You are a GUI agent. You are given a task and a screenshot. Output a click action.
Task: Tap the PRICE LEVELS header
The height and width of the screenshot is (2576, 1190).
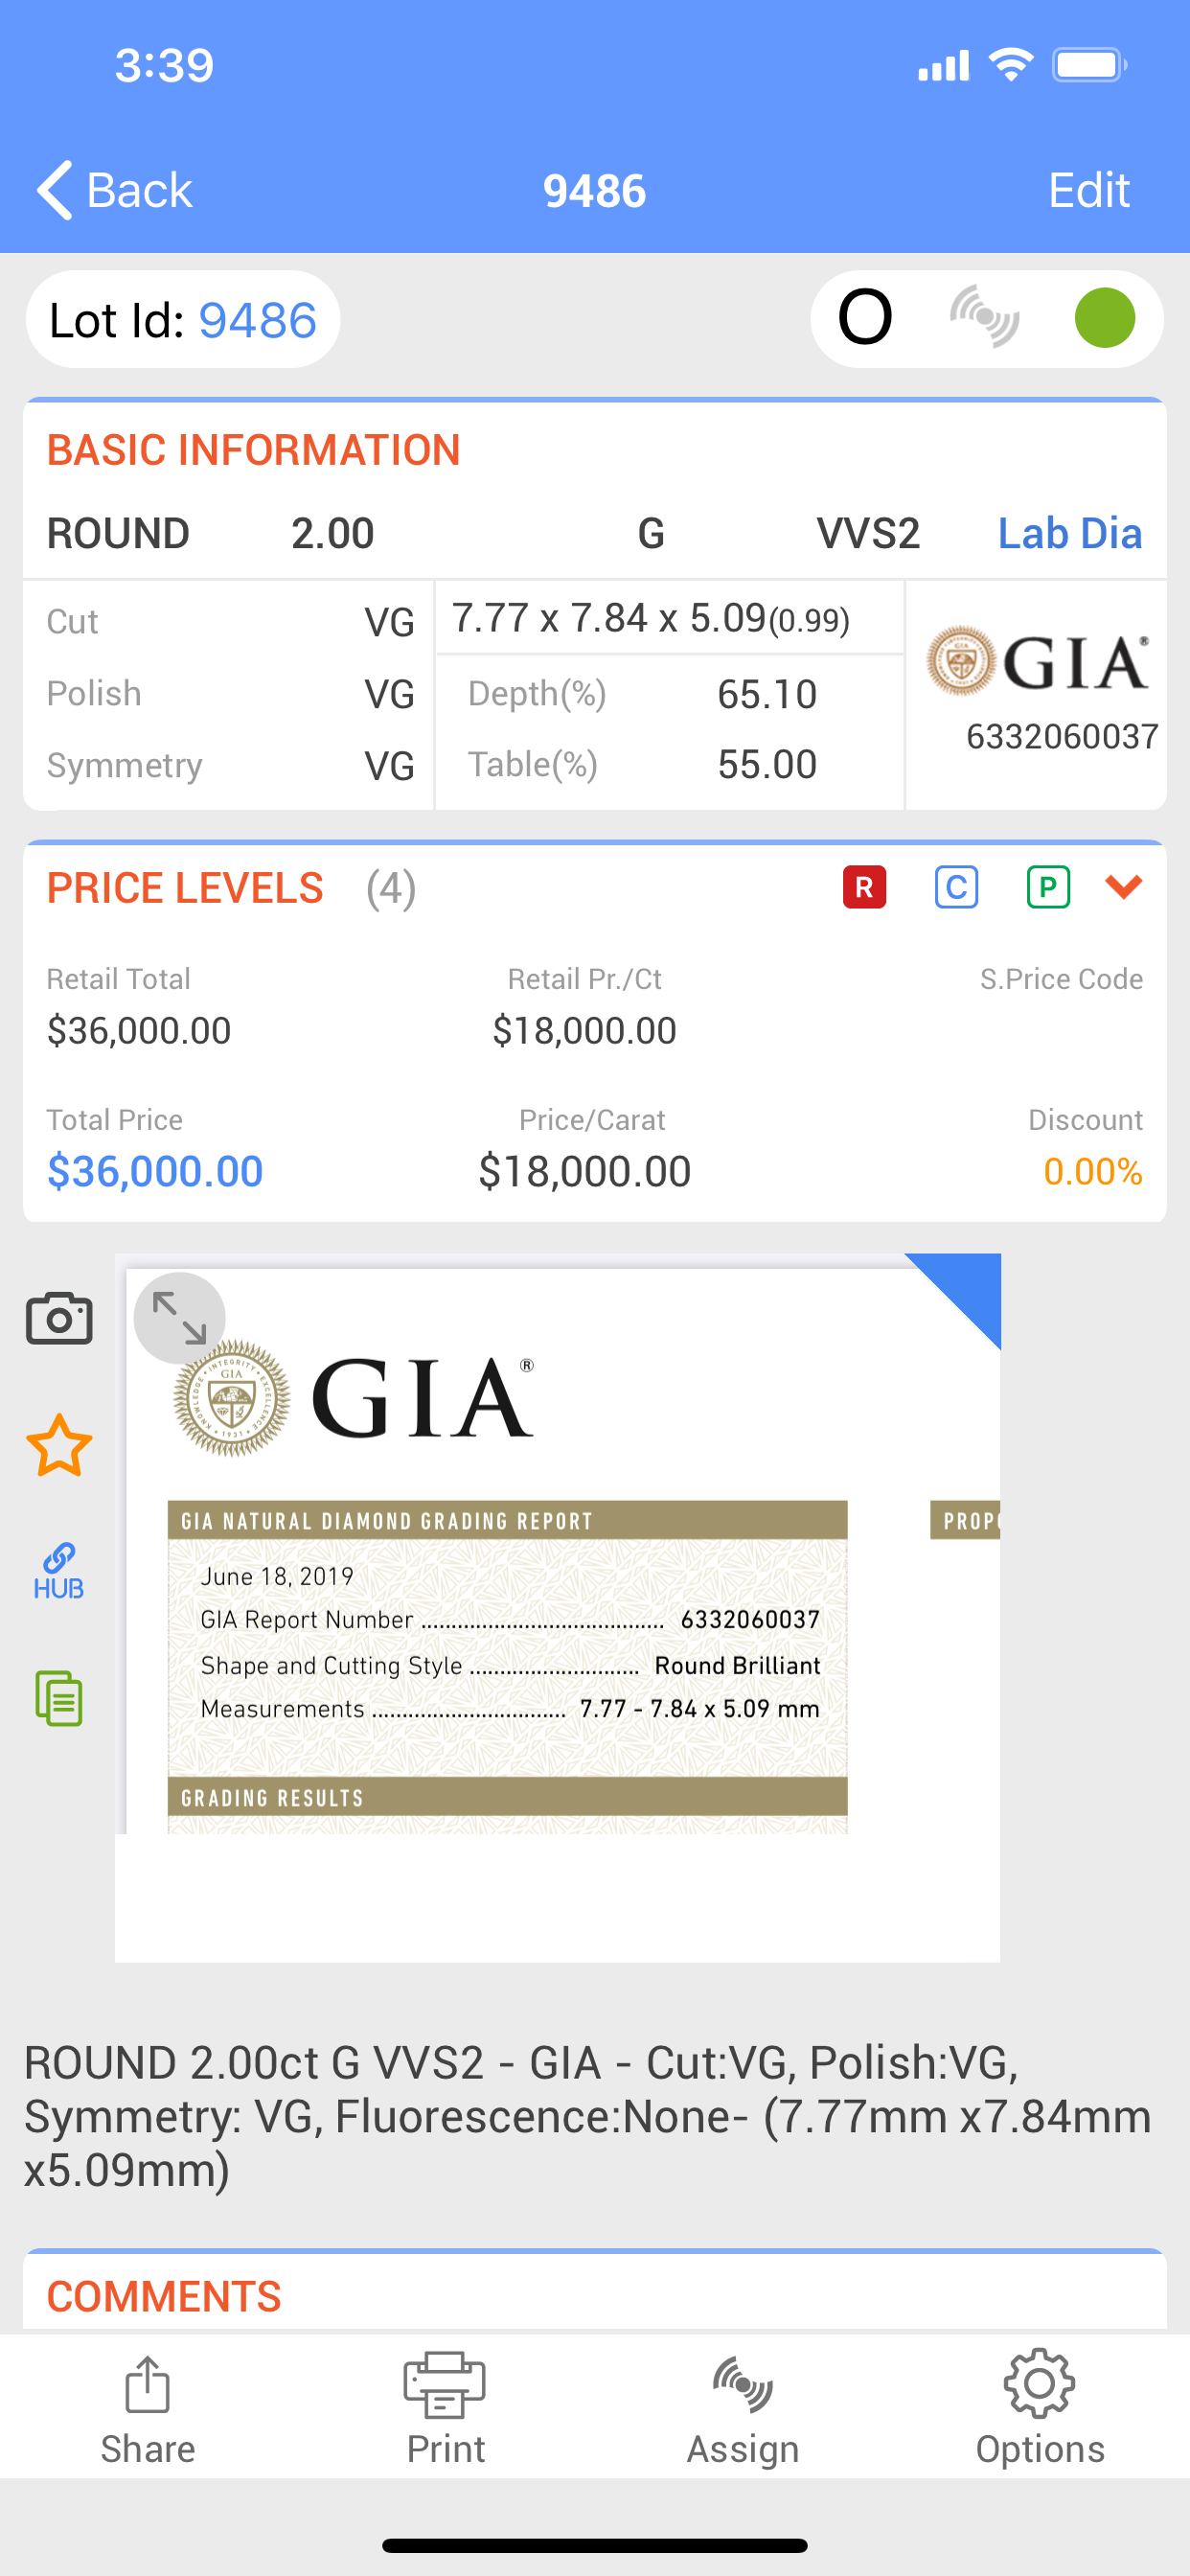pos(185,887)
